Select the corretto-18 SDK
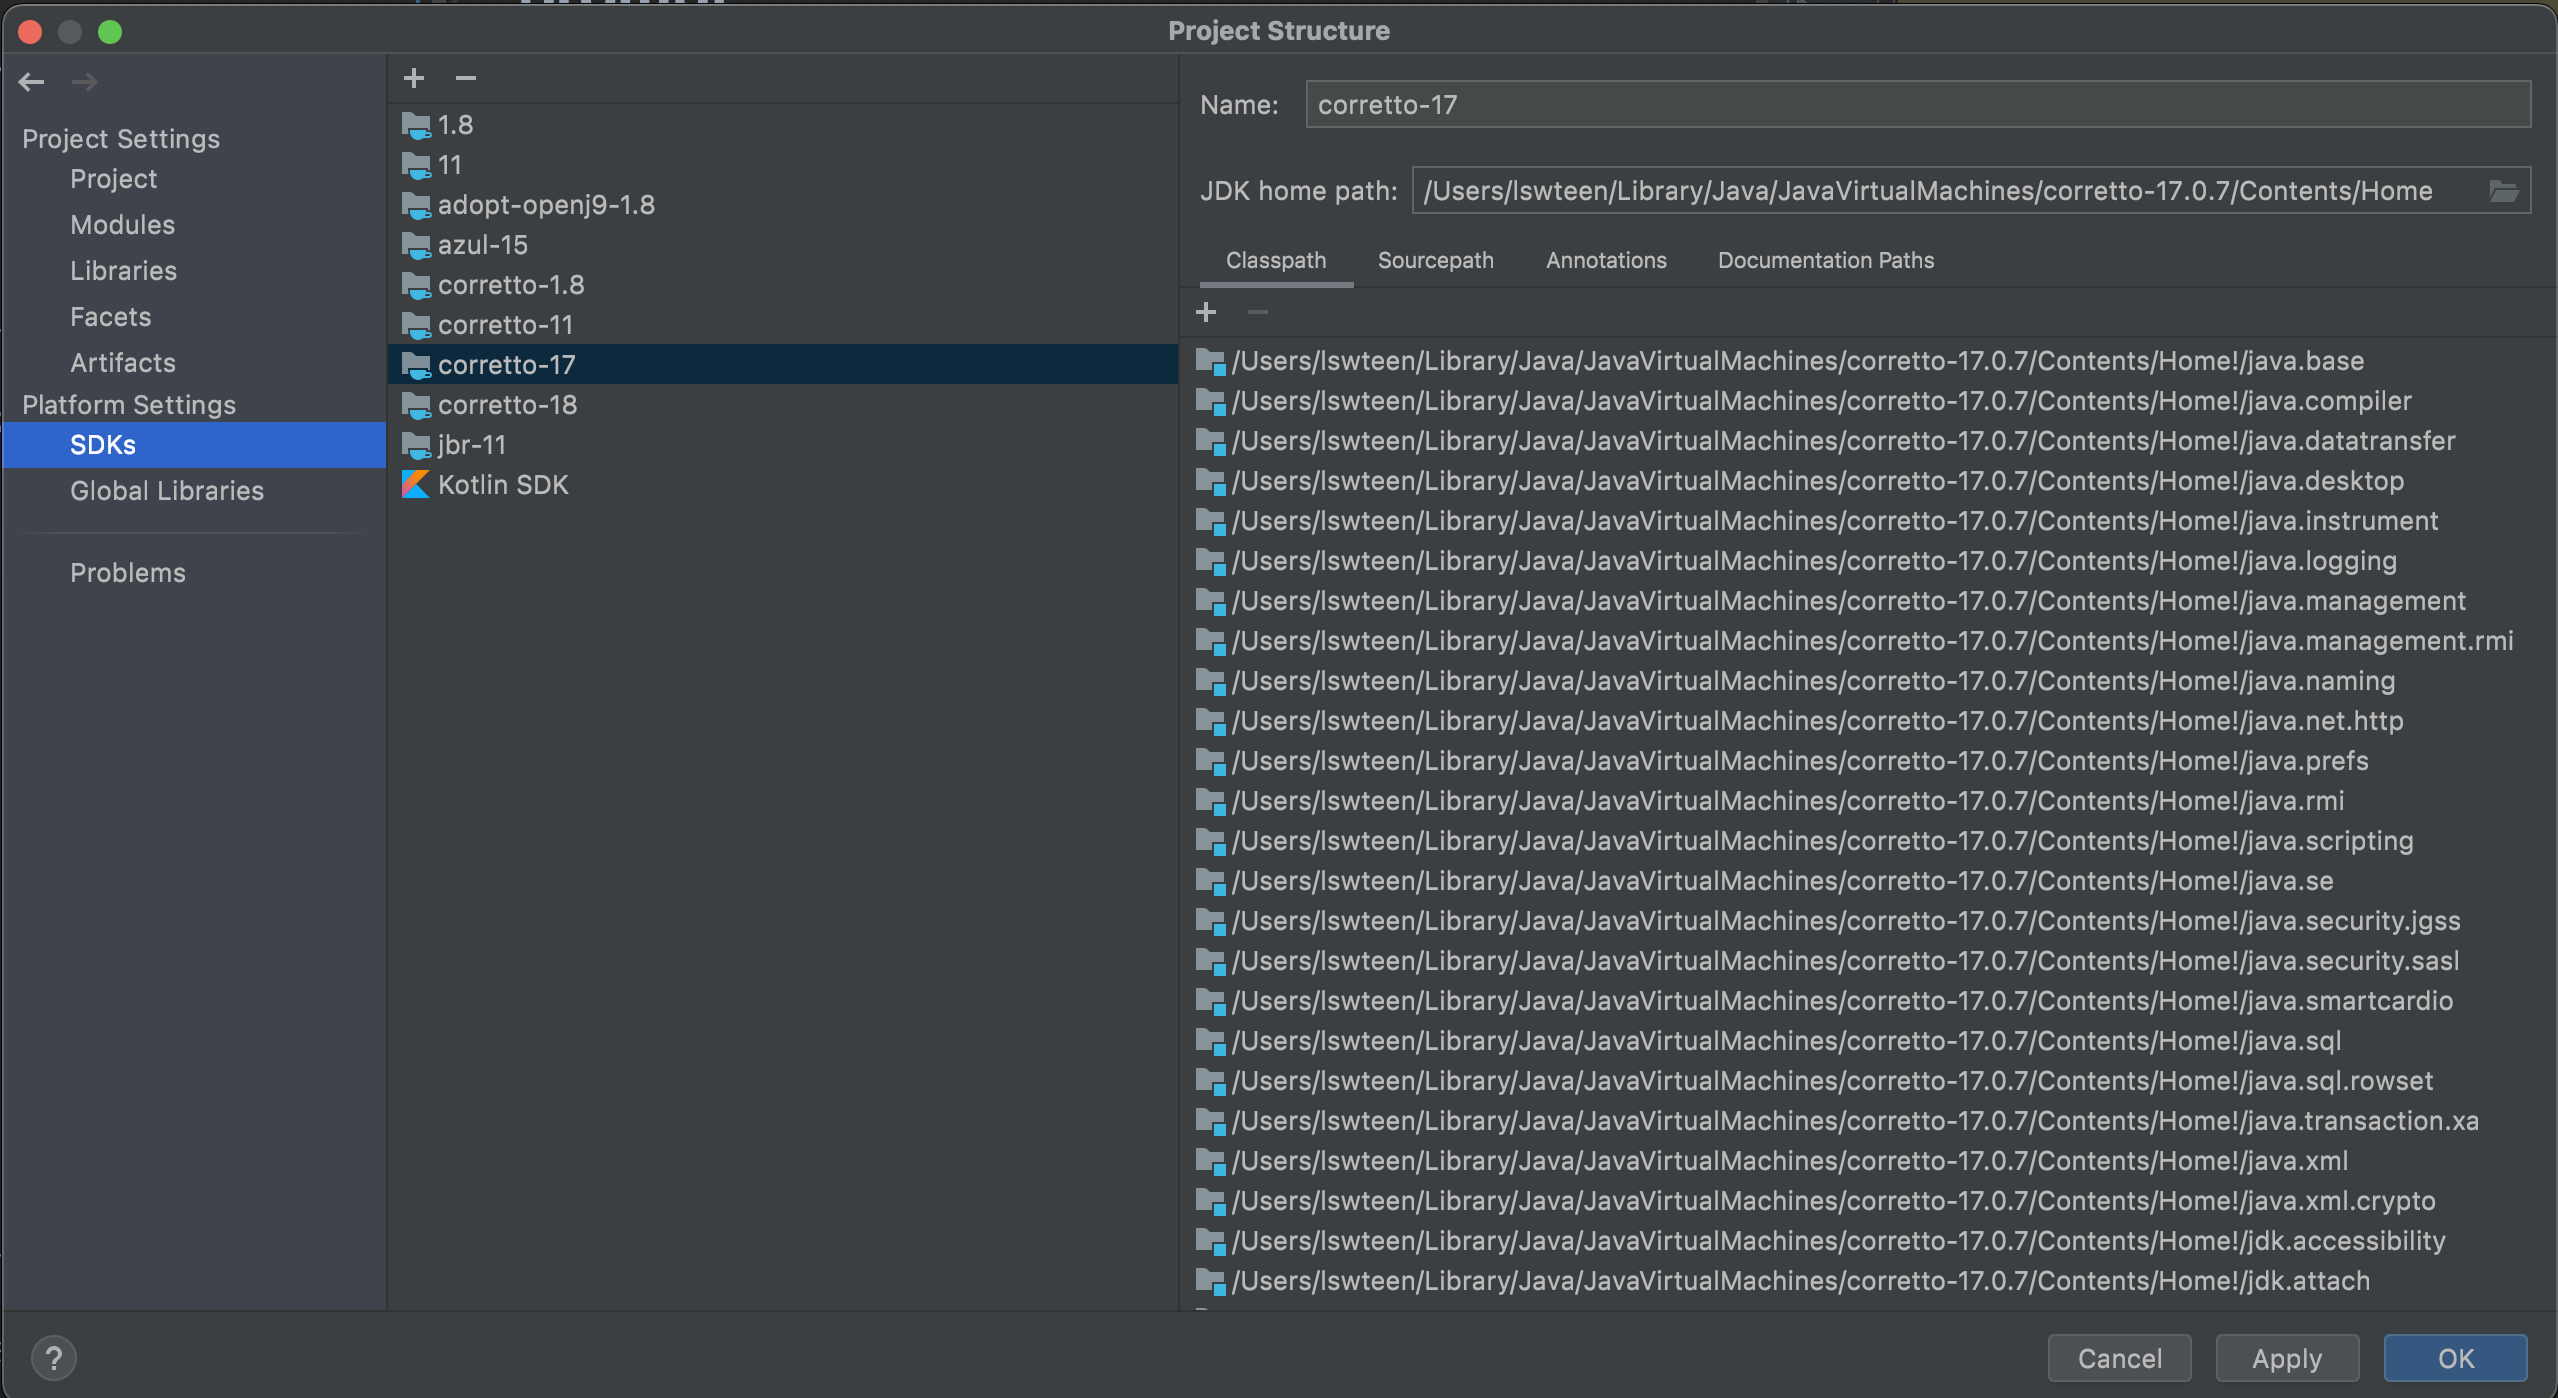 coord(507,405)
